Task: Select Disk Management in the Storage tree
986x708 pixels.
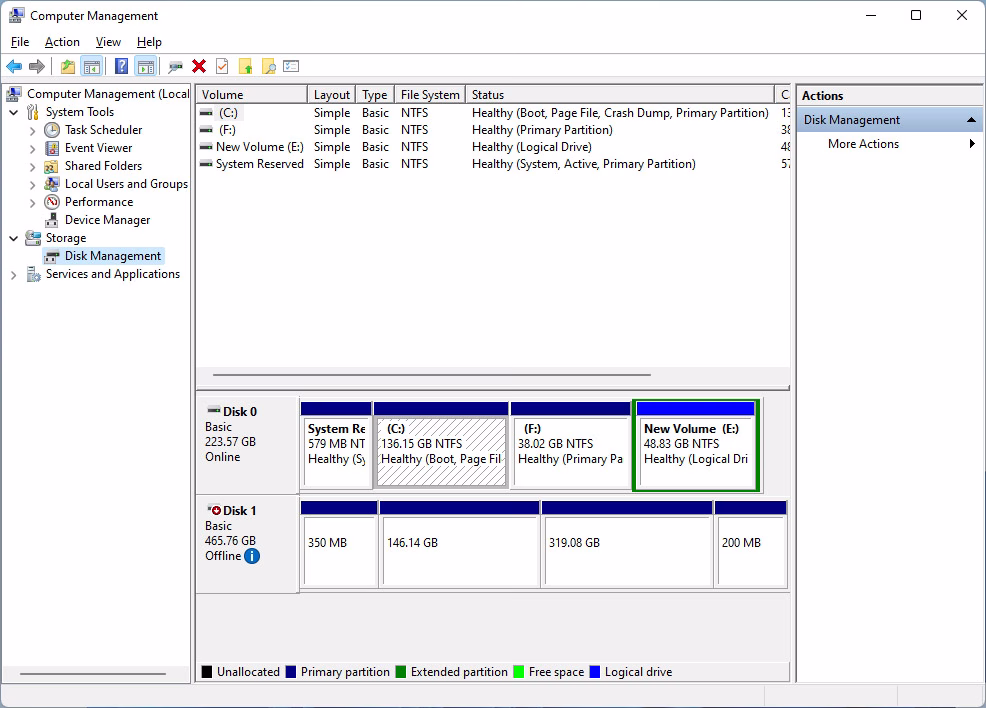Action: tap(113, 256)
